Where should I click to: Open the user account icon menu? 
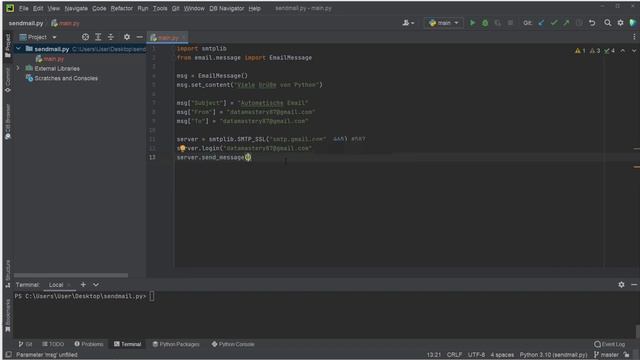pos(408,23)
